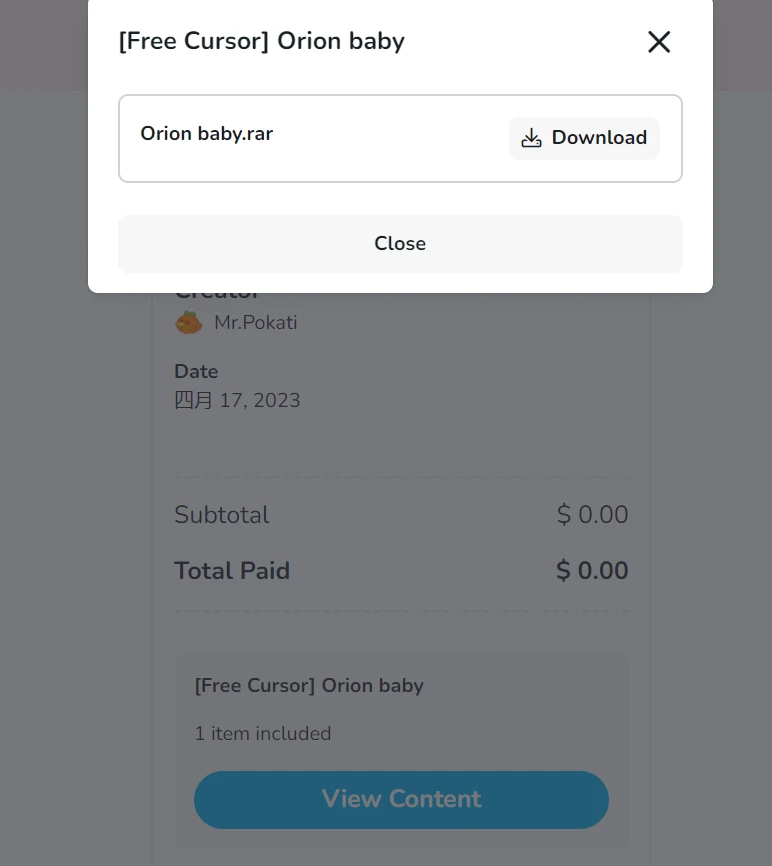Click the partially hidden Creator heading
The image size is (772, 866).
(x=217, y=295)
